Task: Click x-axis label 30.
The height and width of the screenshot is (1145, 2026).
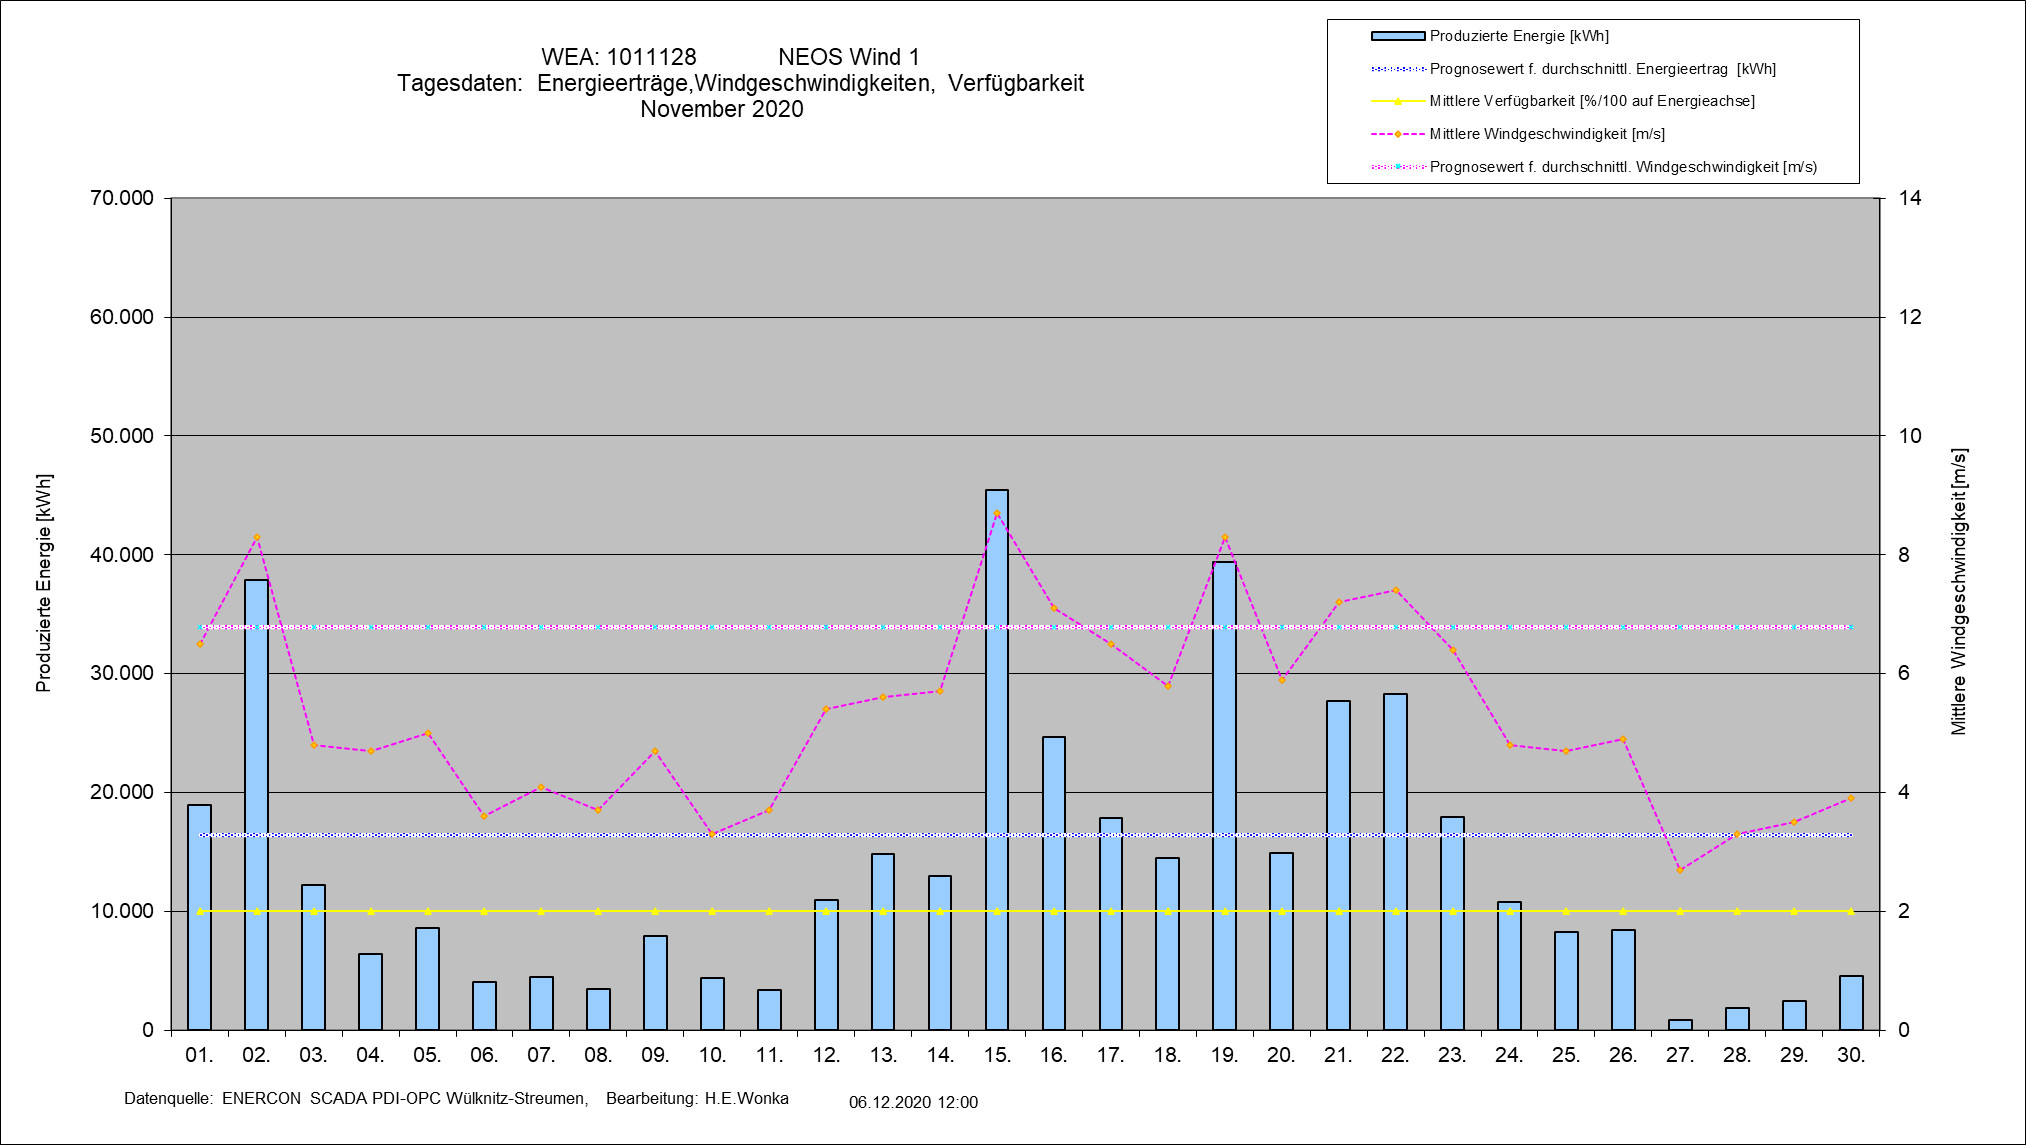Action: click(1851, 1055)
